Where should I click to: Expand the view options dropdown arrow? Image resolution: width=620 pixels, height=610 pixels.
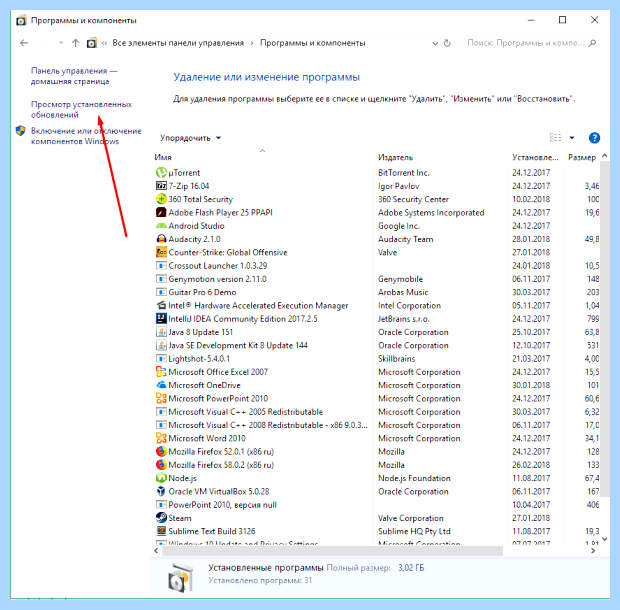tap(572, 138)
